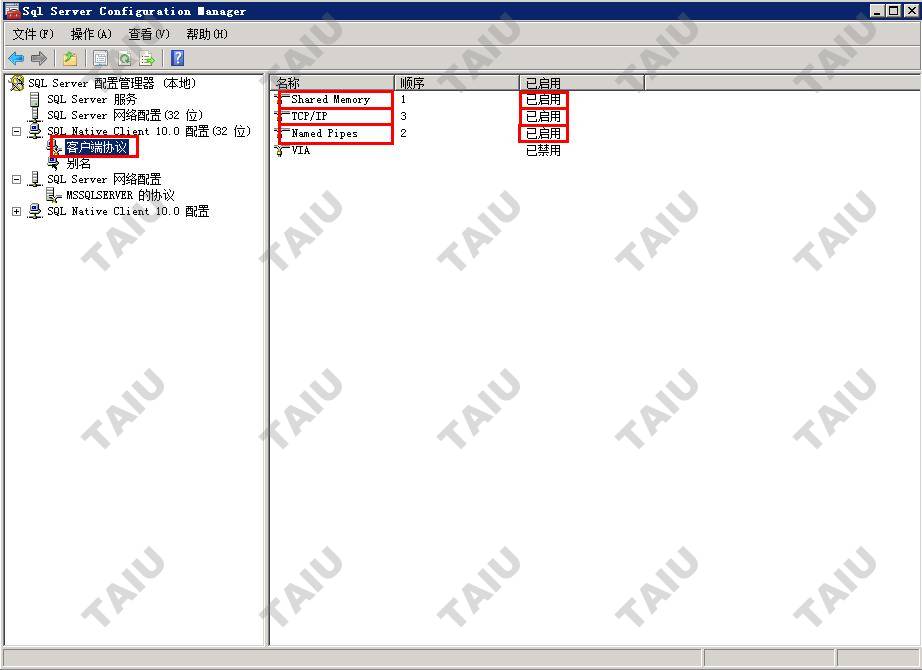Viewport: 922px width, 670px height.
Task: Open the 文件(F) menu
Action: point(33,34)
